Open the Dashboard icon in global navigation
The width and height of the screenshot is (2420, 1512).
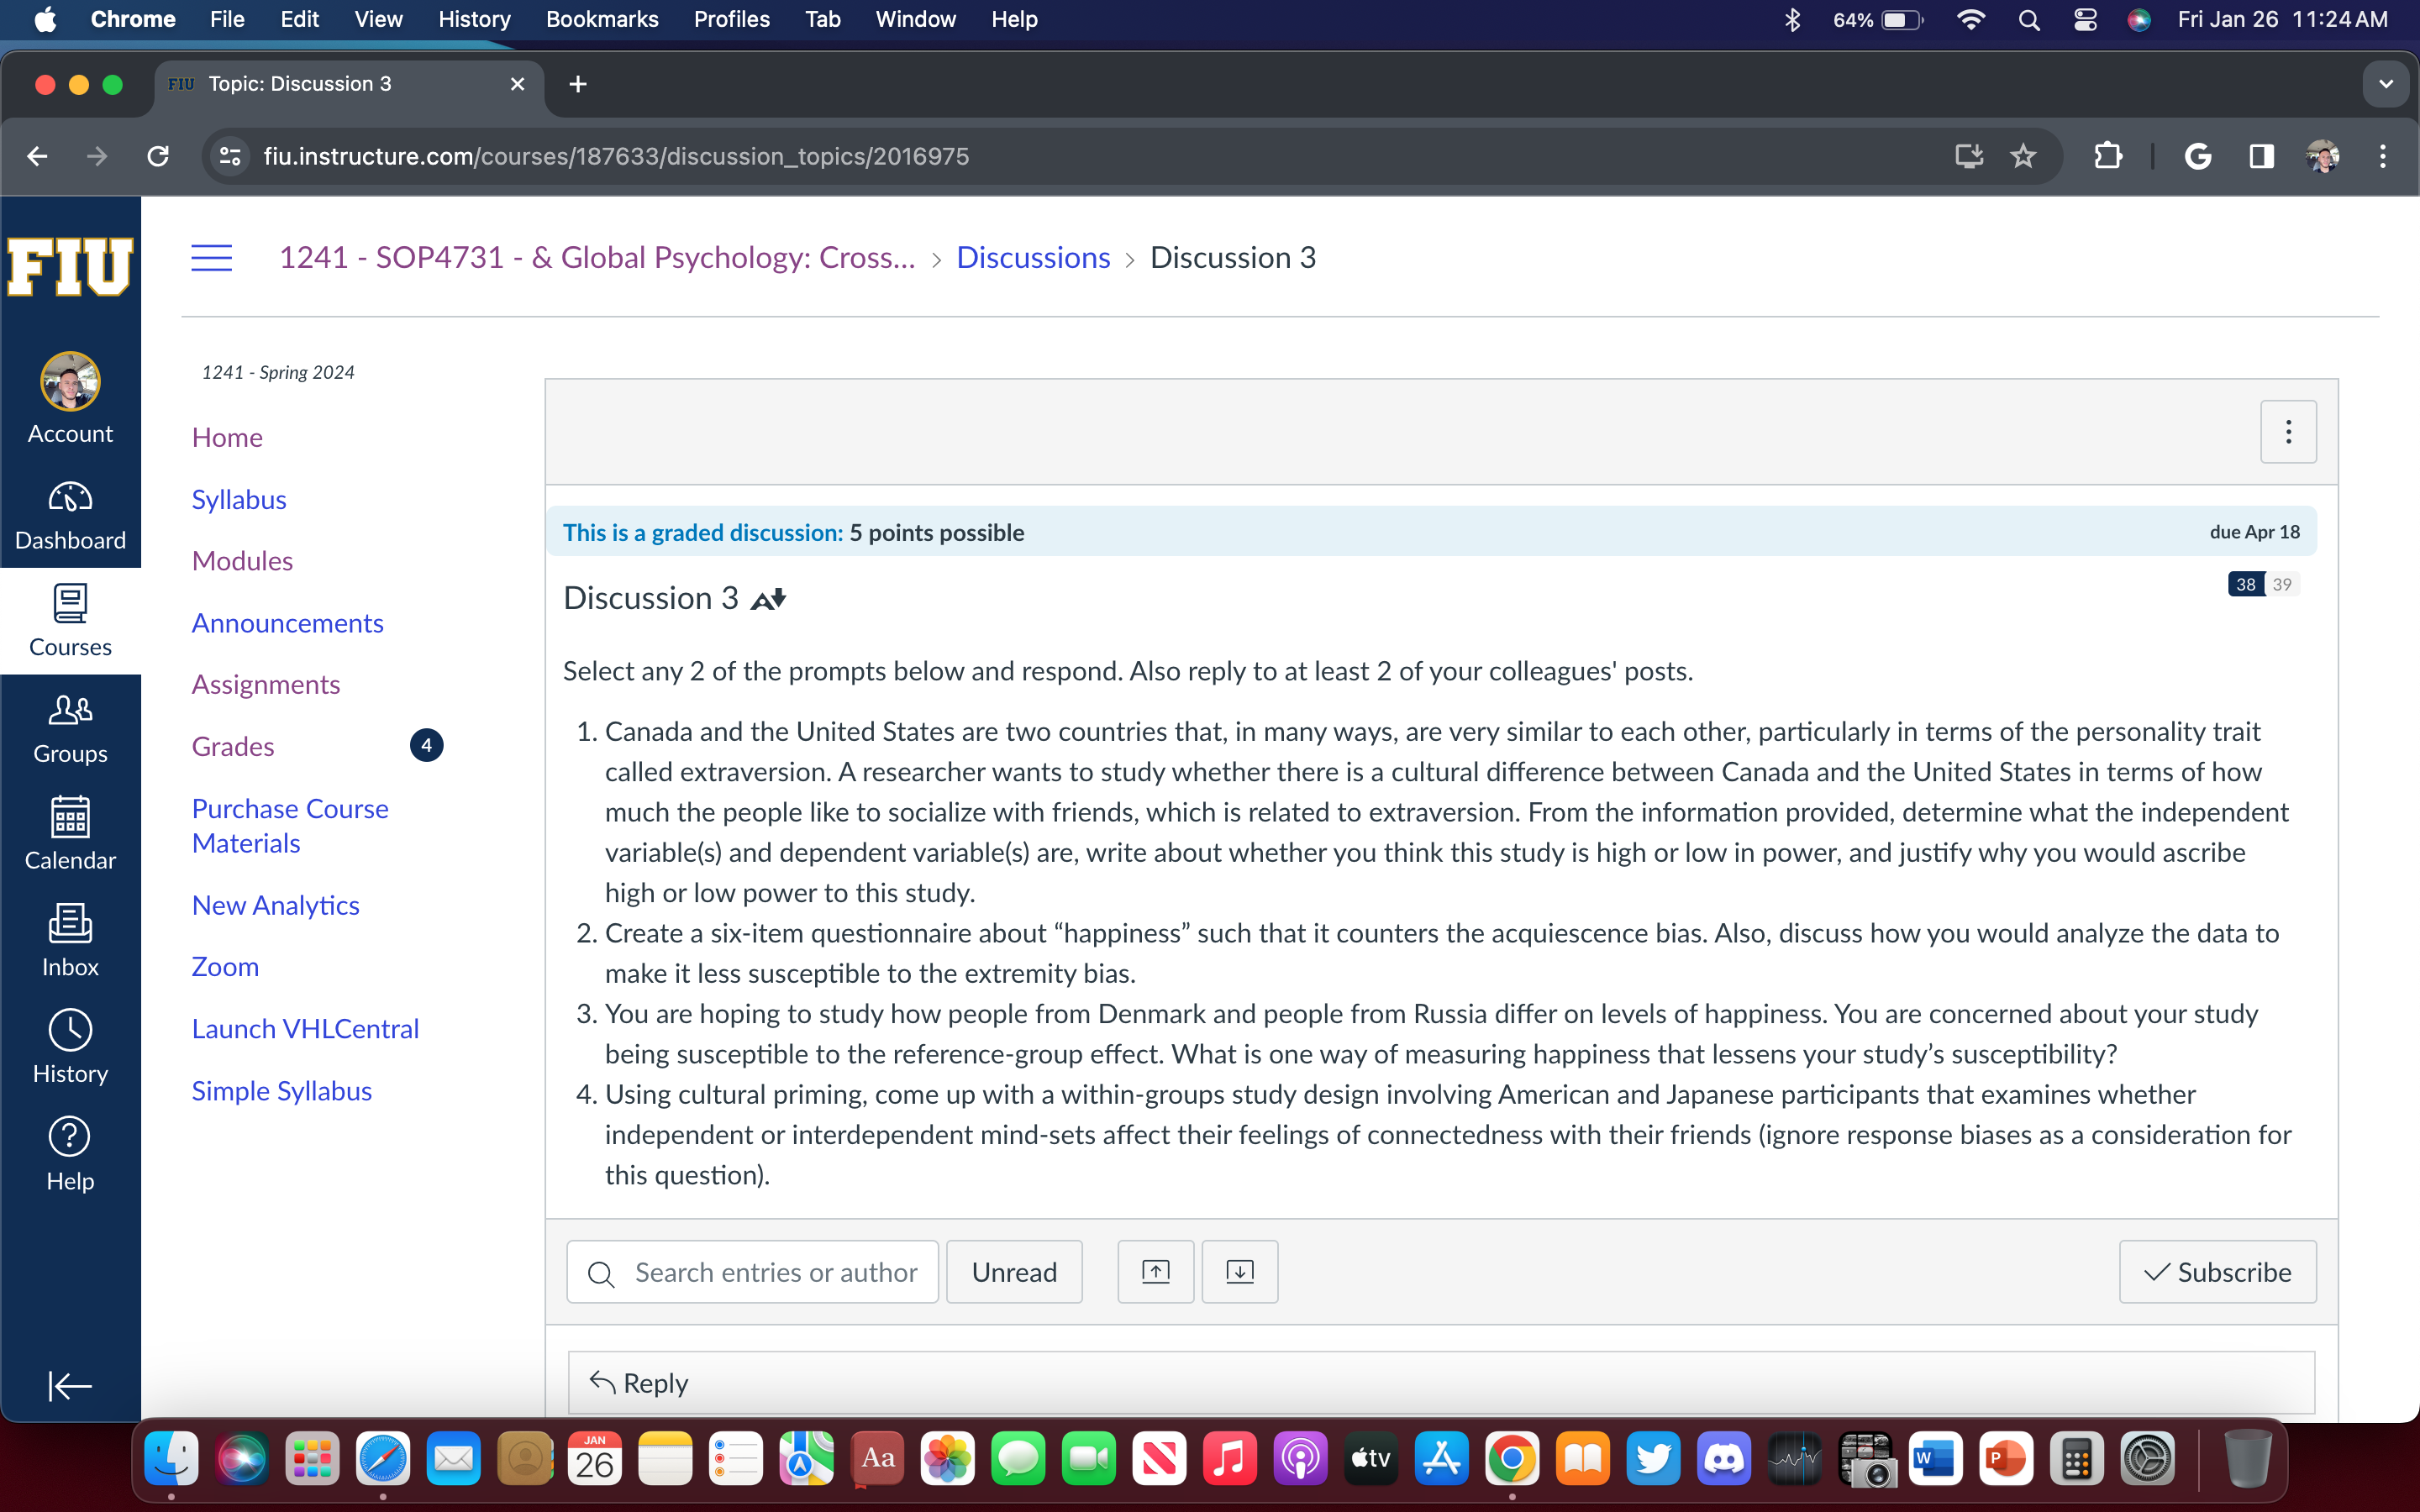(70, 515)
